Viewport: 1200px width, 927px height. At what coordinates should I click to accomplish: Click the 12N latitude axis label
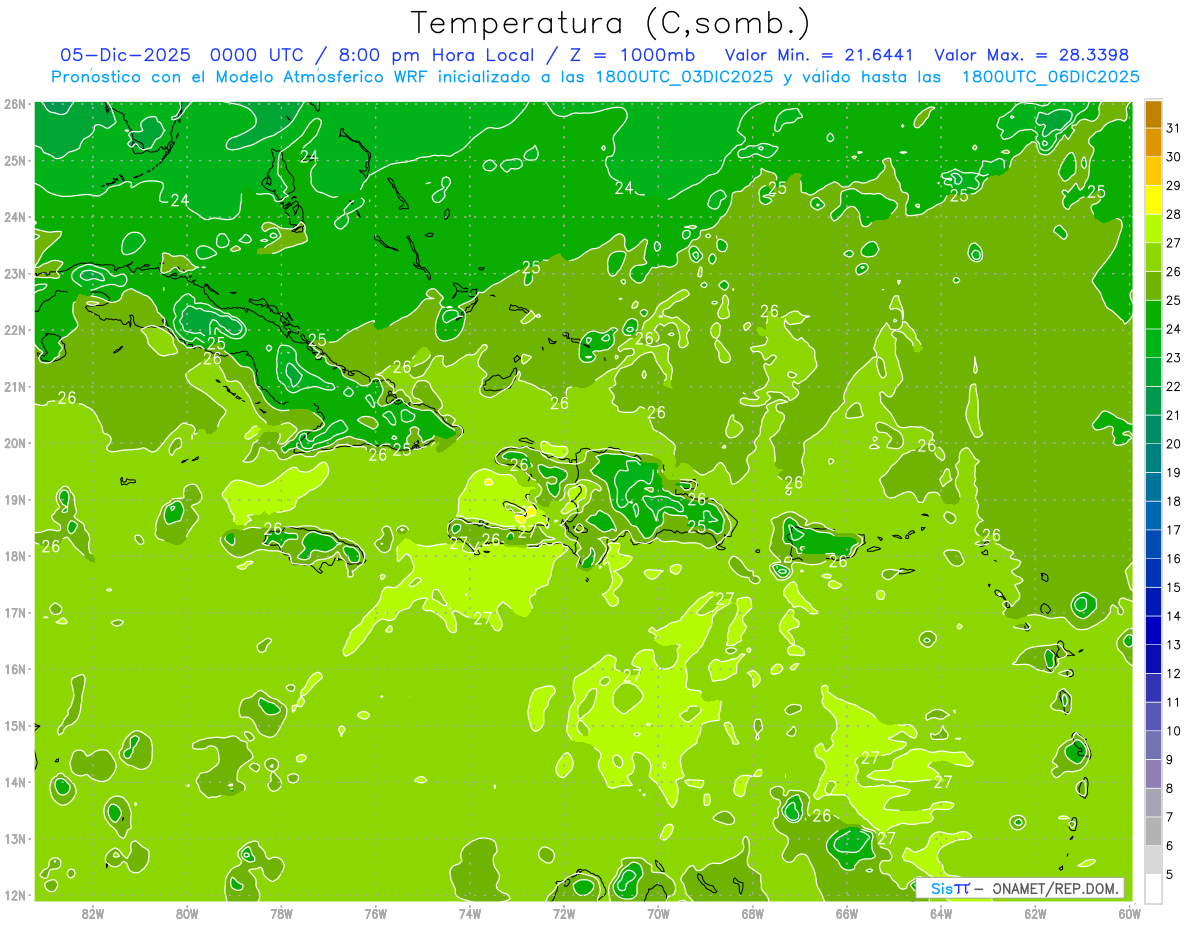15,895
